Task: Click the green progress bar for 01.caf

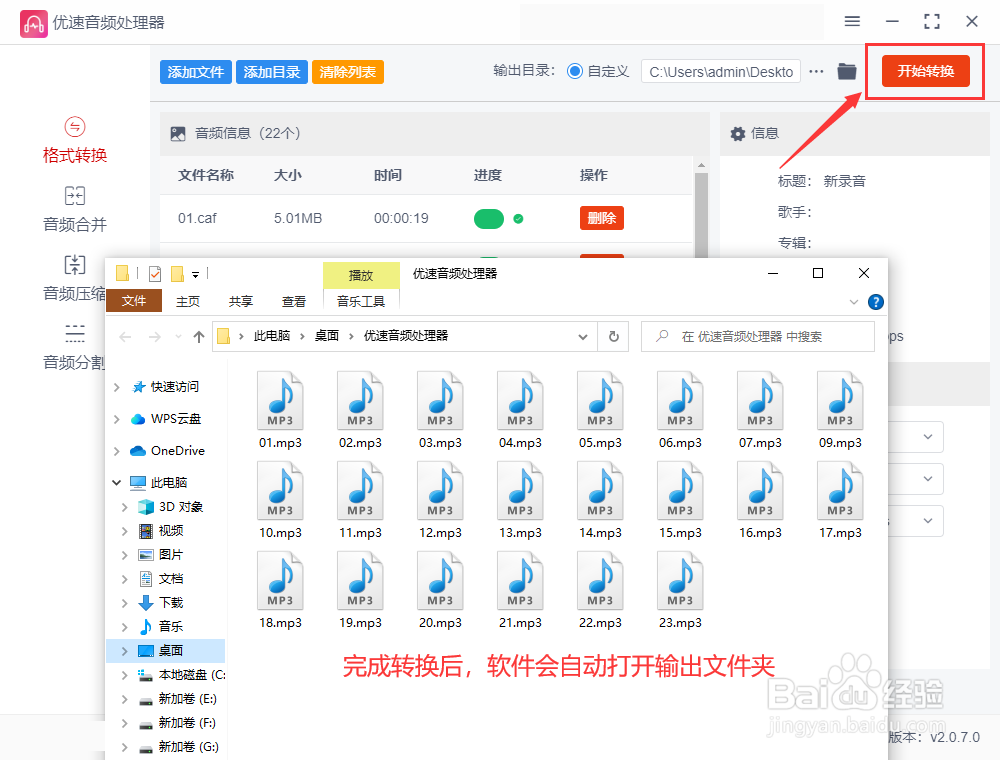Action: coord(489,219)
